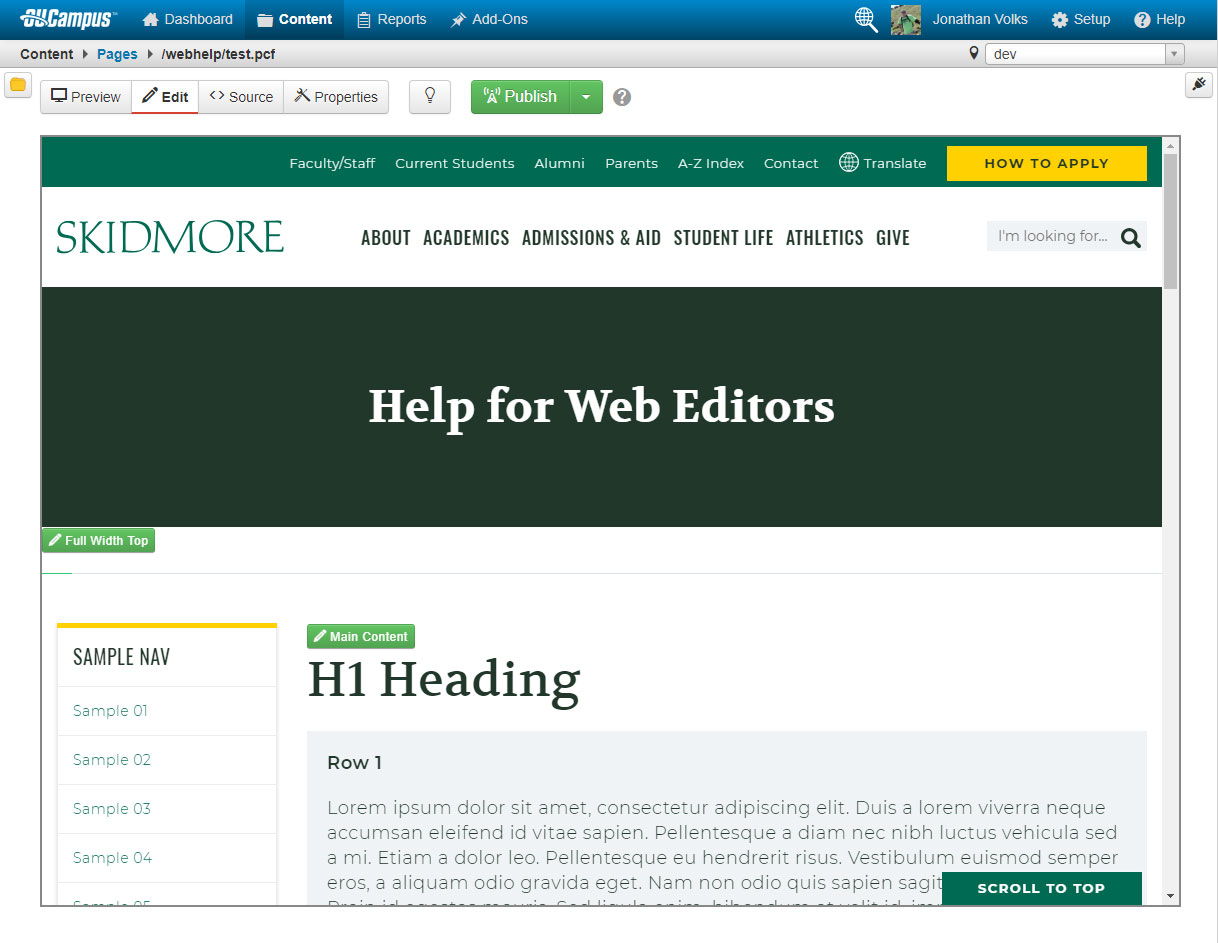This screenshot has height=943, width=1218.
Task: Click the lightbulb page check icon
Action: pos(430,97)
